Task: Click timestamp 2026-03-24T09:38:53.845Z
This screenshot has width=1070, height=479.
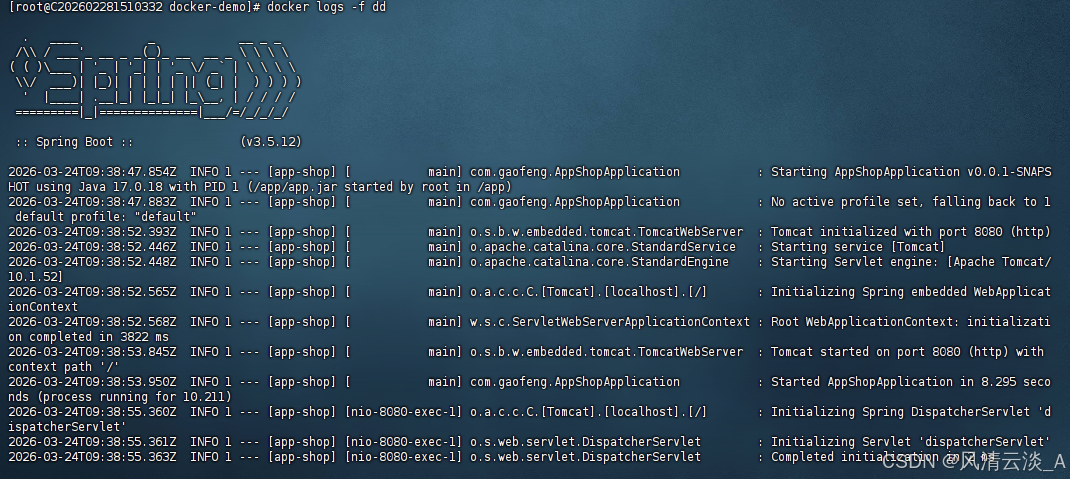Action: 92,352
